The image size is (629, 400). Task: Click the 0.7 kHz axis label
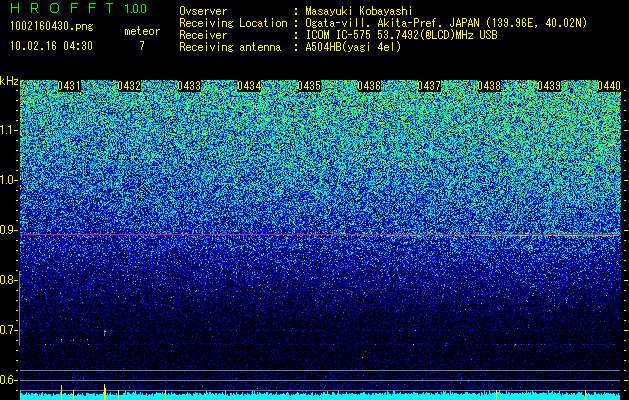click(9, 330)
